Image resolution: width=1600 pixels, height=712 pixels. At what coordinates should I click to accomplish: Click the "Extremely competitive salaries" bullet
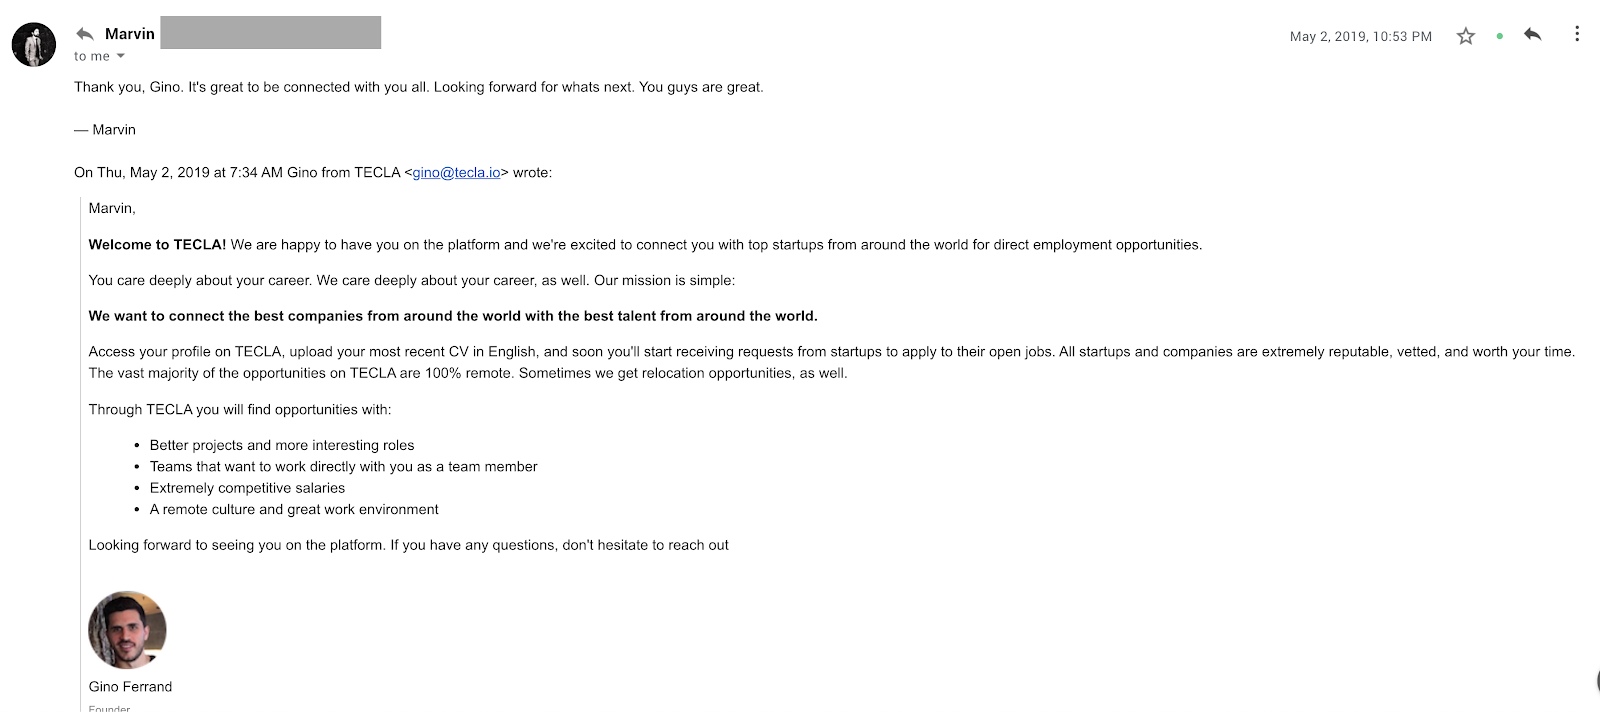click(x=247, y=488)
